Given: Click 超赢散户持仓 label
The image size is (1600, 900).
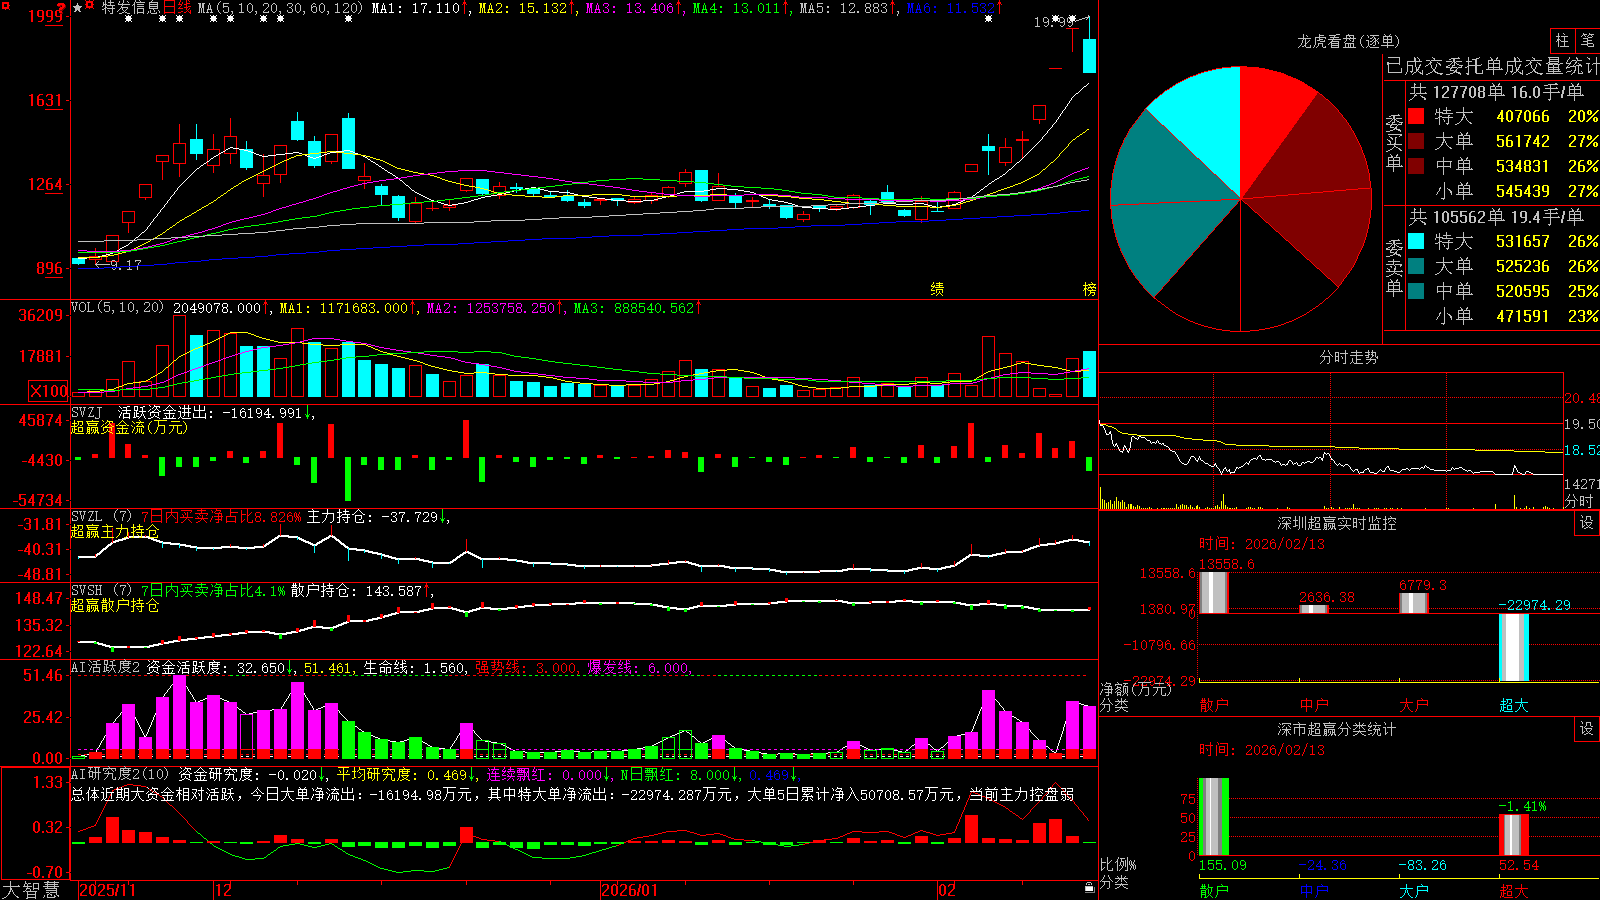Looking at the screenshot, I should (115, 605).
